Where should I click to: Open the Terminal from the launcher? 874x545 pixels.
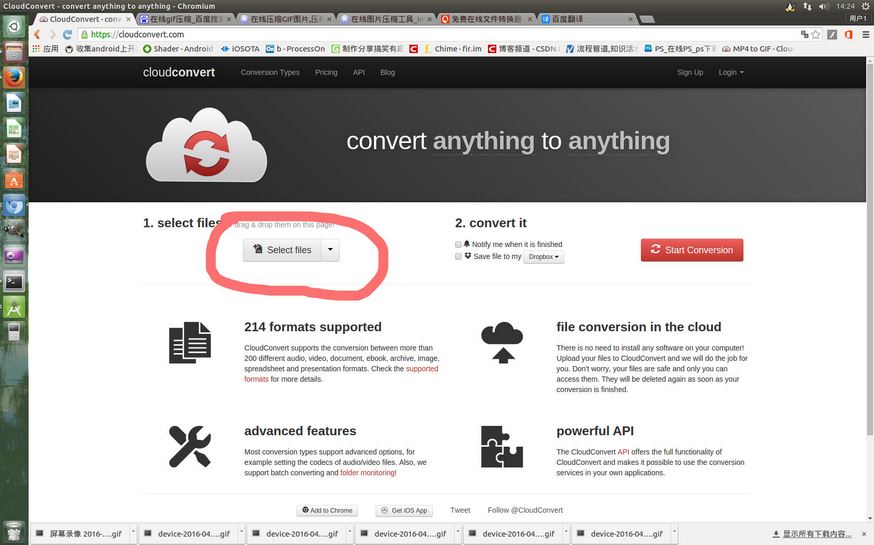click(x=14, y=282)
